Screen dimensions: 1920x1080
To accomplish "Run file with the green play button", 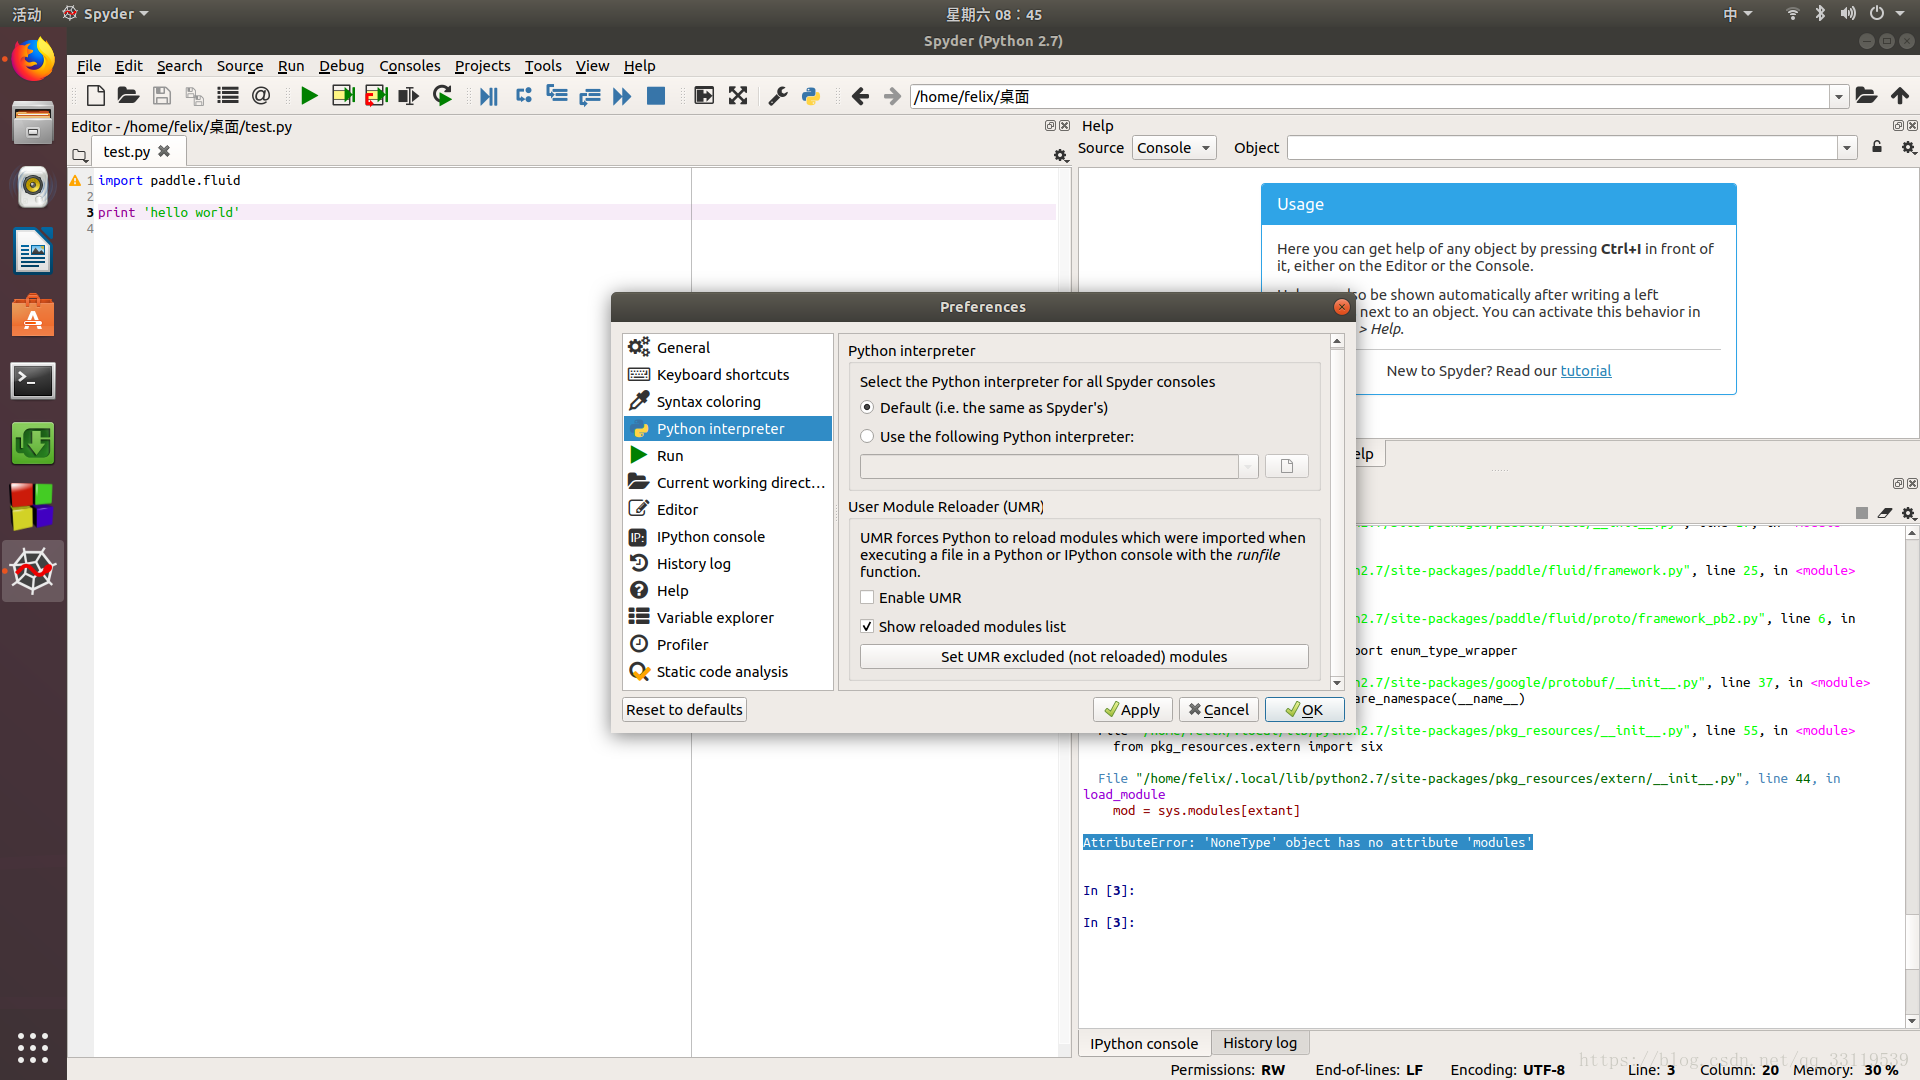I will point(309,96).
